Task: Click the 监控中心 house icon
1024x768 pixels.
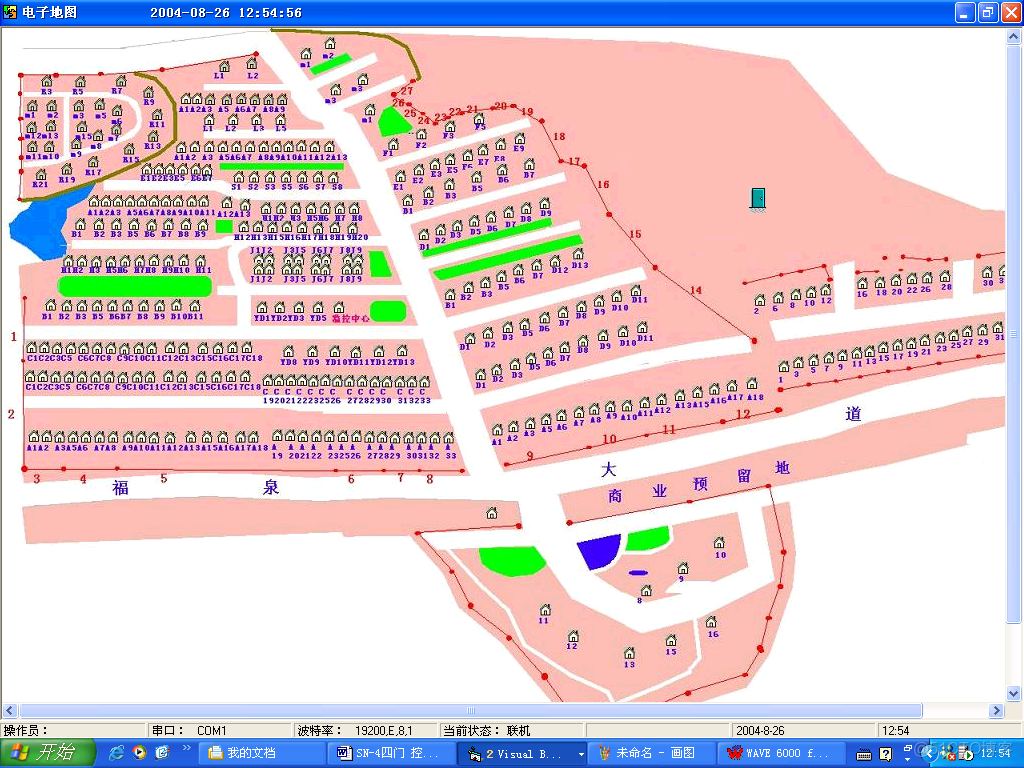Action: [338, 308]
